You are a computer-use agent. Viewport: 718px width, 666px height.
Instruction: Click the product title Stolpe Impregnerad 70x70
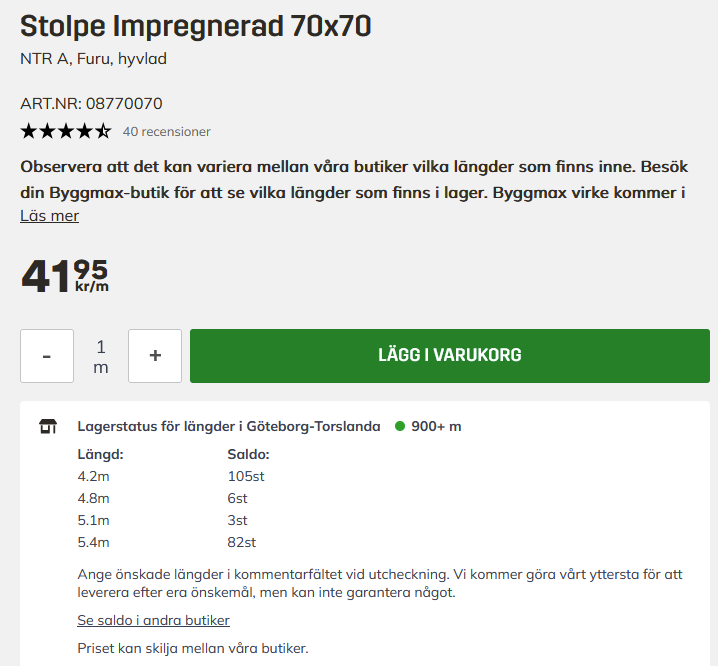pos(196,27)
